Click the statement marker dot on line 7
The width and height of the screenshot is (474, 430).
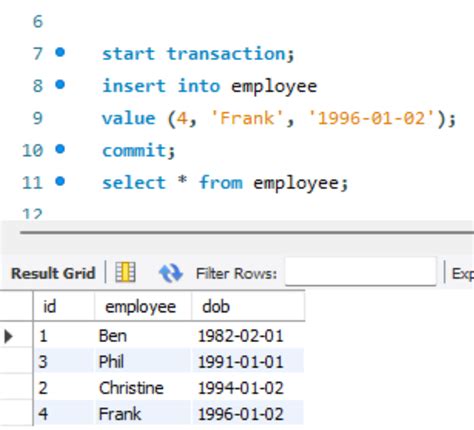pyautogui.click(x=60, y=52)
